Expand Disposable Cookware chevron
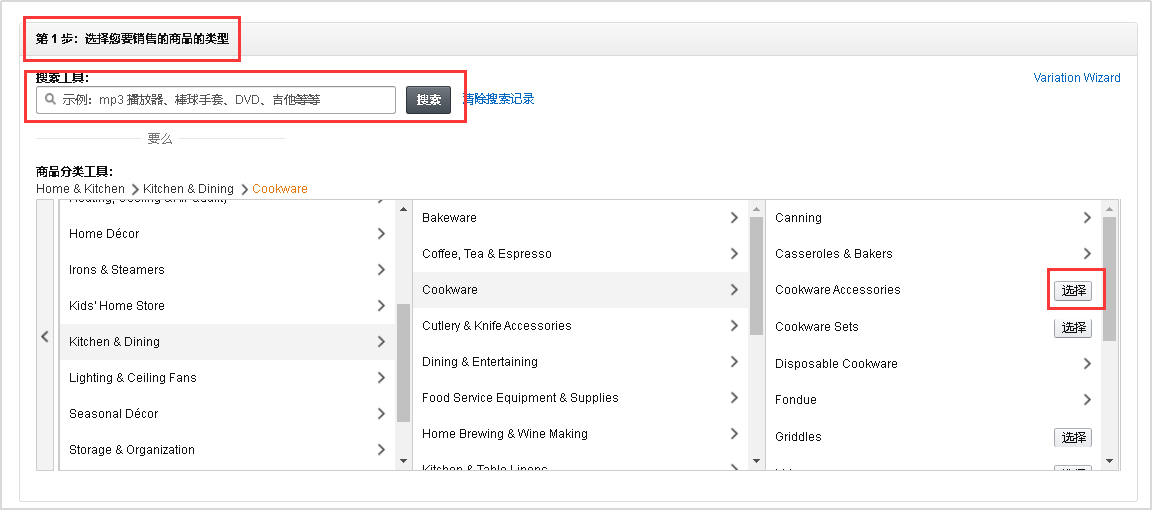The image size is (1154, 510). 1087,364
